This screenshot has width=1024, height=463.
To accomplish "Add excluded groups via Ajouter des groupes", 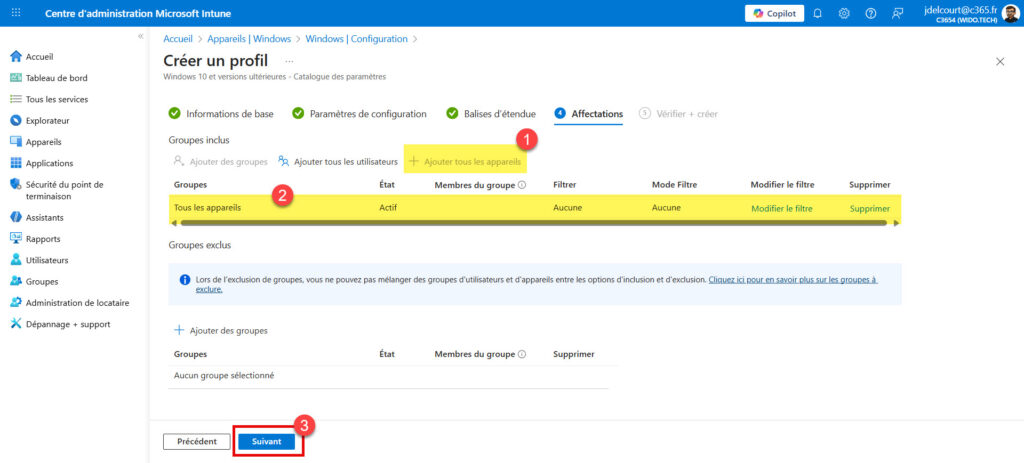I will [221, 330].
